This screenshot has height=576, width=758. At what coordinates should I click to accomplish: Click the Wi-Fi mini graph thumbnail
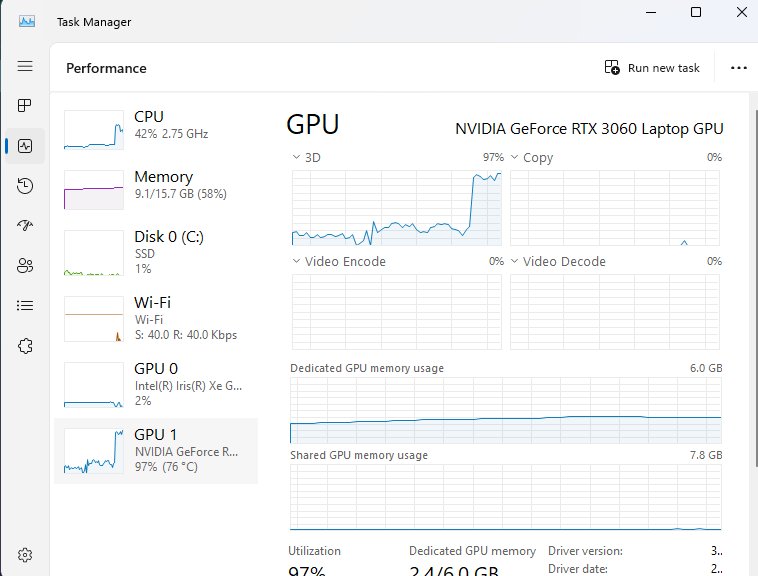click(x=94, y=318)
